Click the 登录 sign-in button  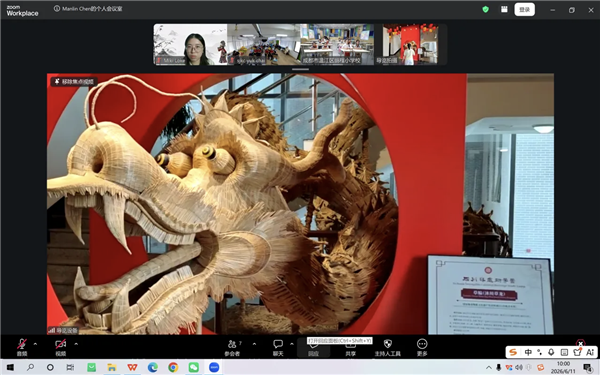524,10
